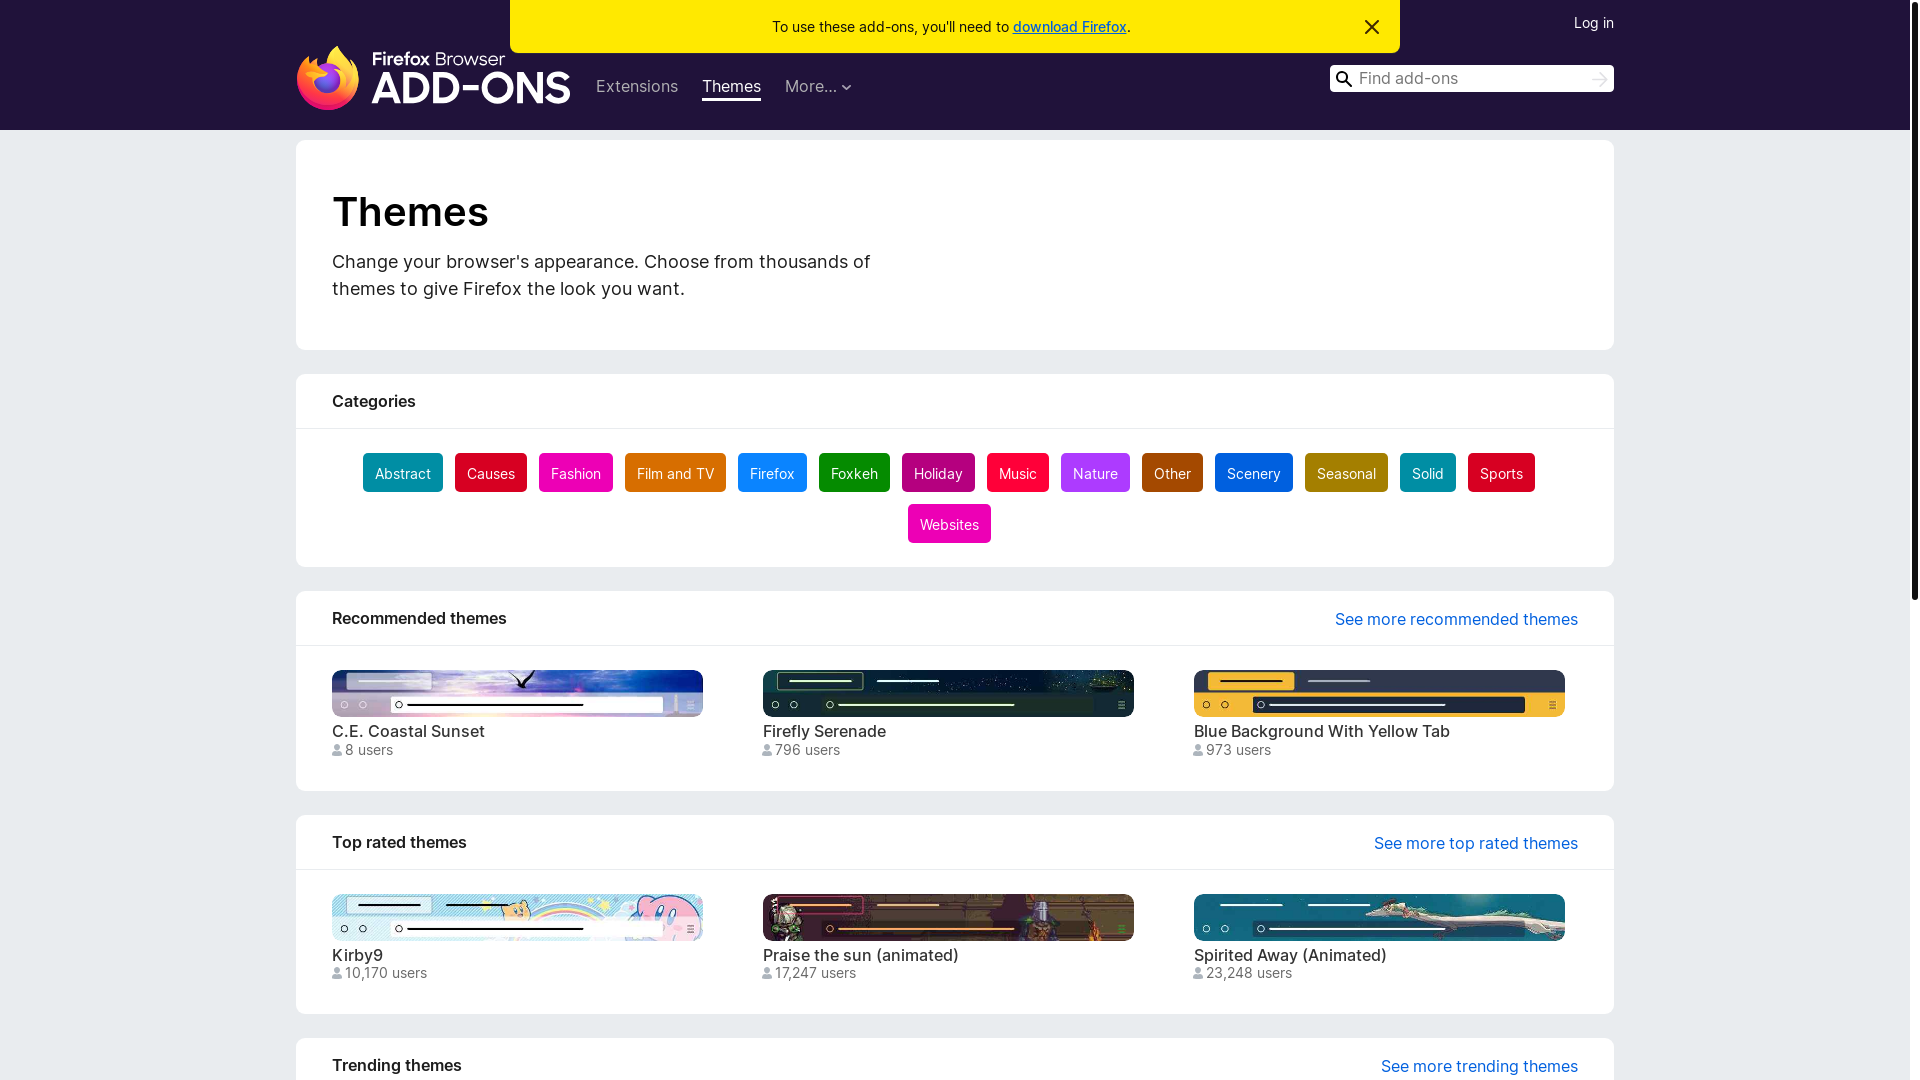Screen dimensions: 1920x1080
Task: Choose the Causes category
Action: [x=491, y=473]
